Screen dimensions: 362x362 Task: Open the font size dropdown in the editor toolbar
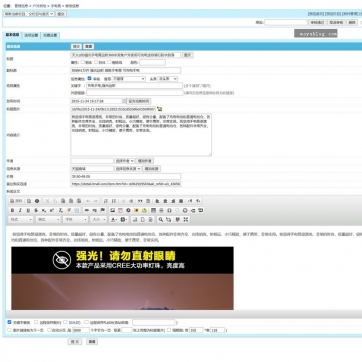pyautogui.click(x=99, y=219)
